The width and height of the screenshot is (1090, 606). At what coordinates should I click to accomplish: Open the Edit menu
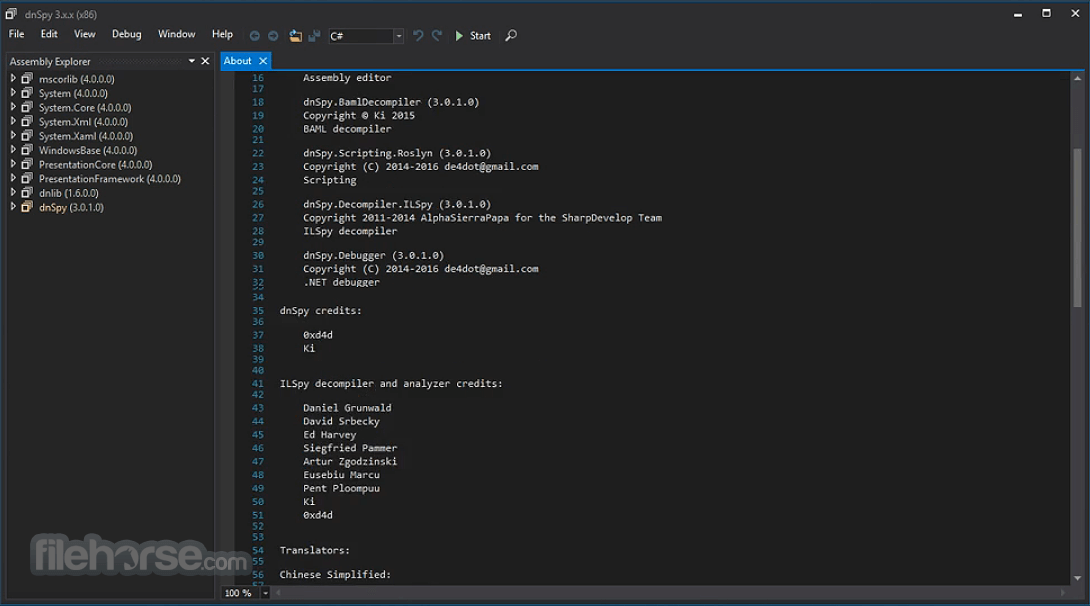pos(49,34)
